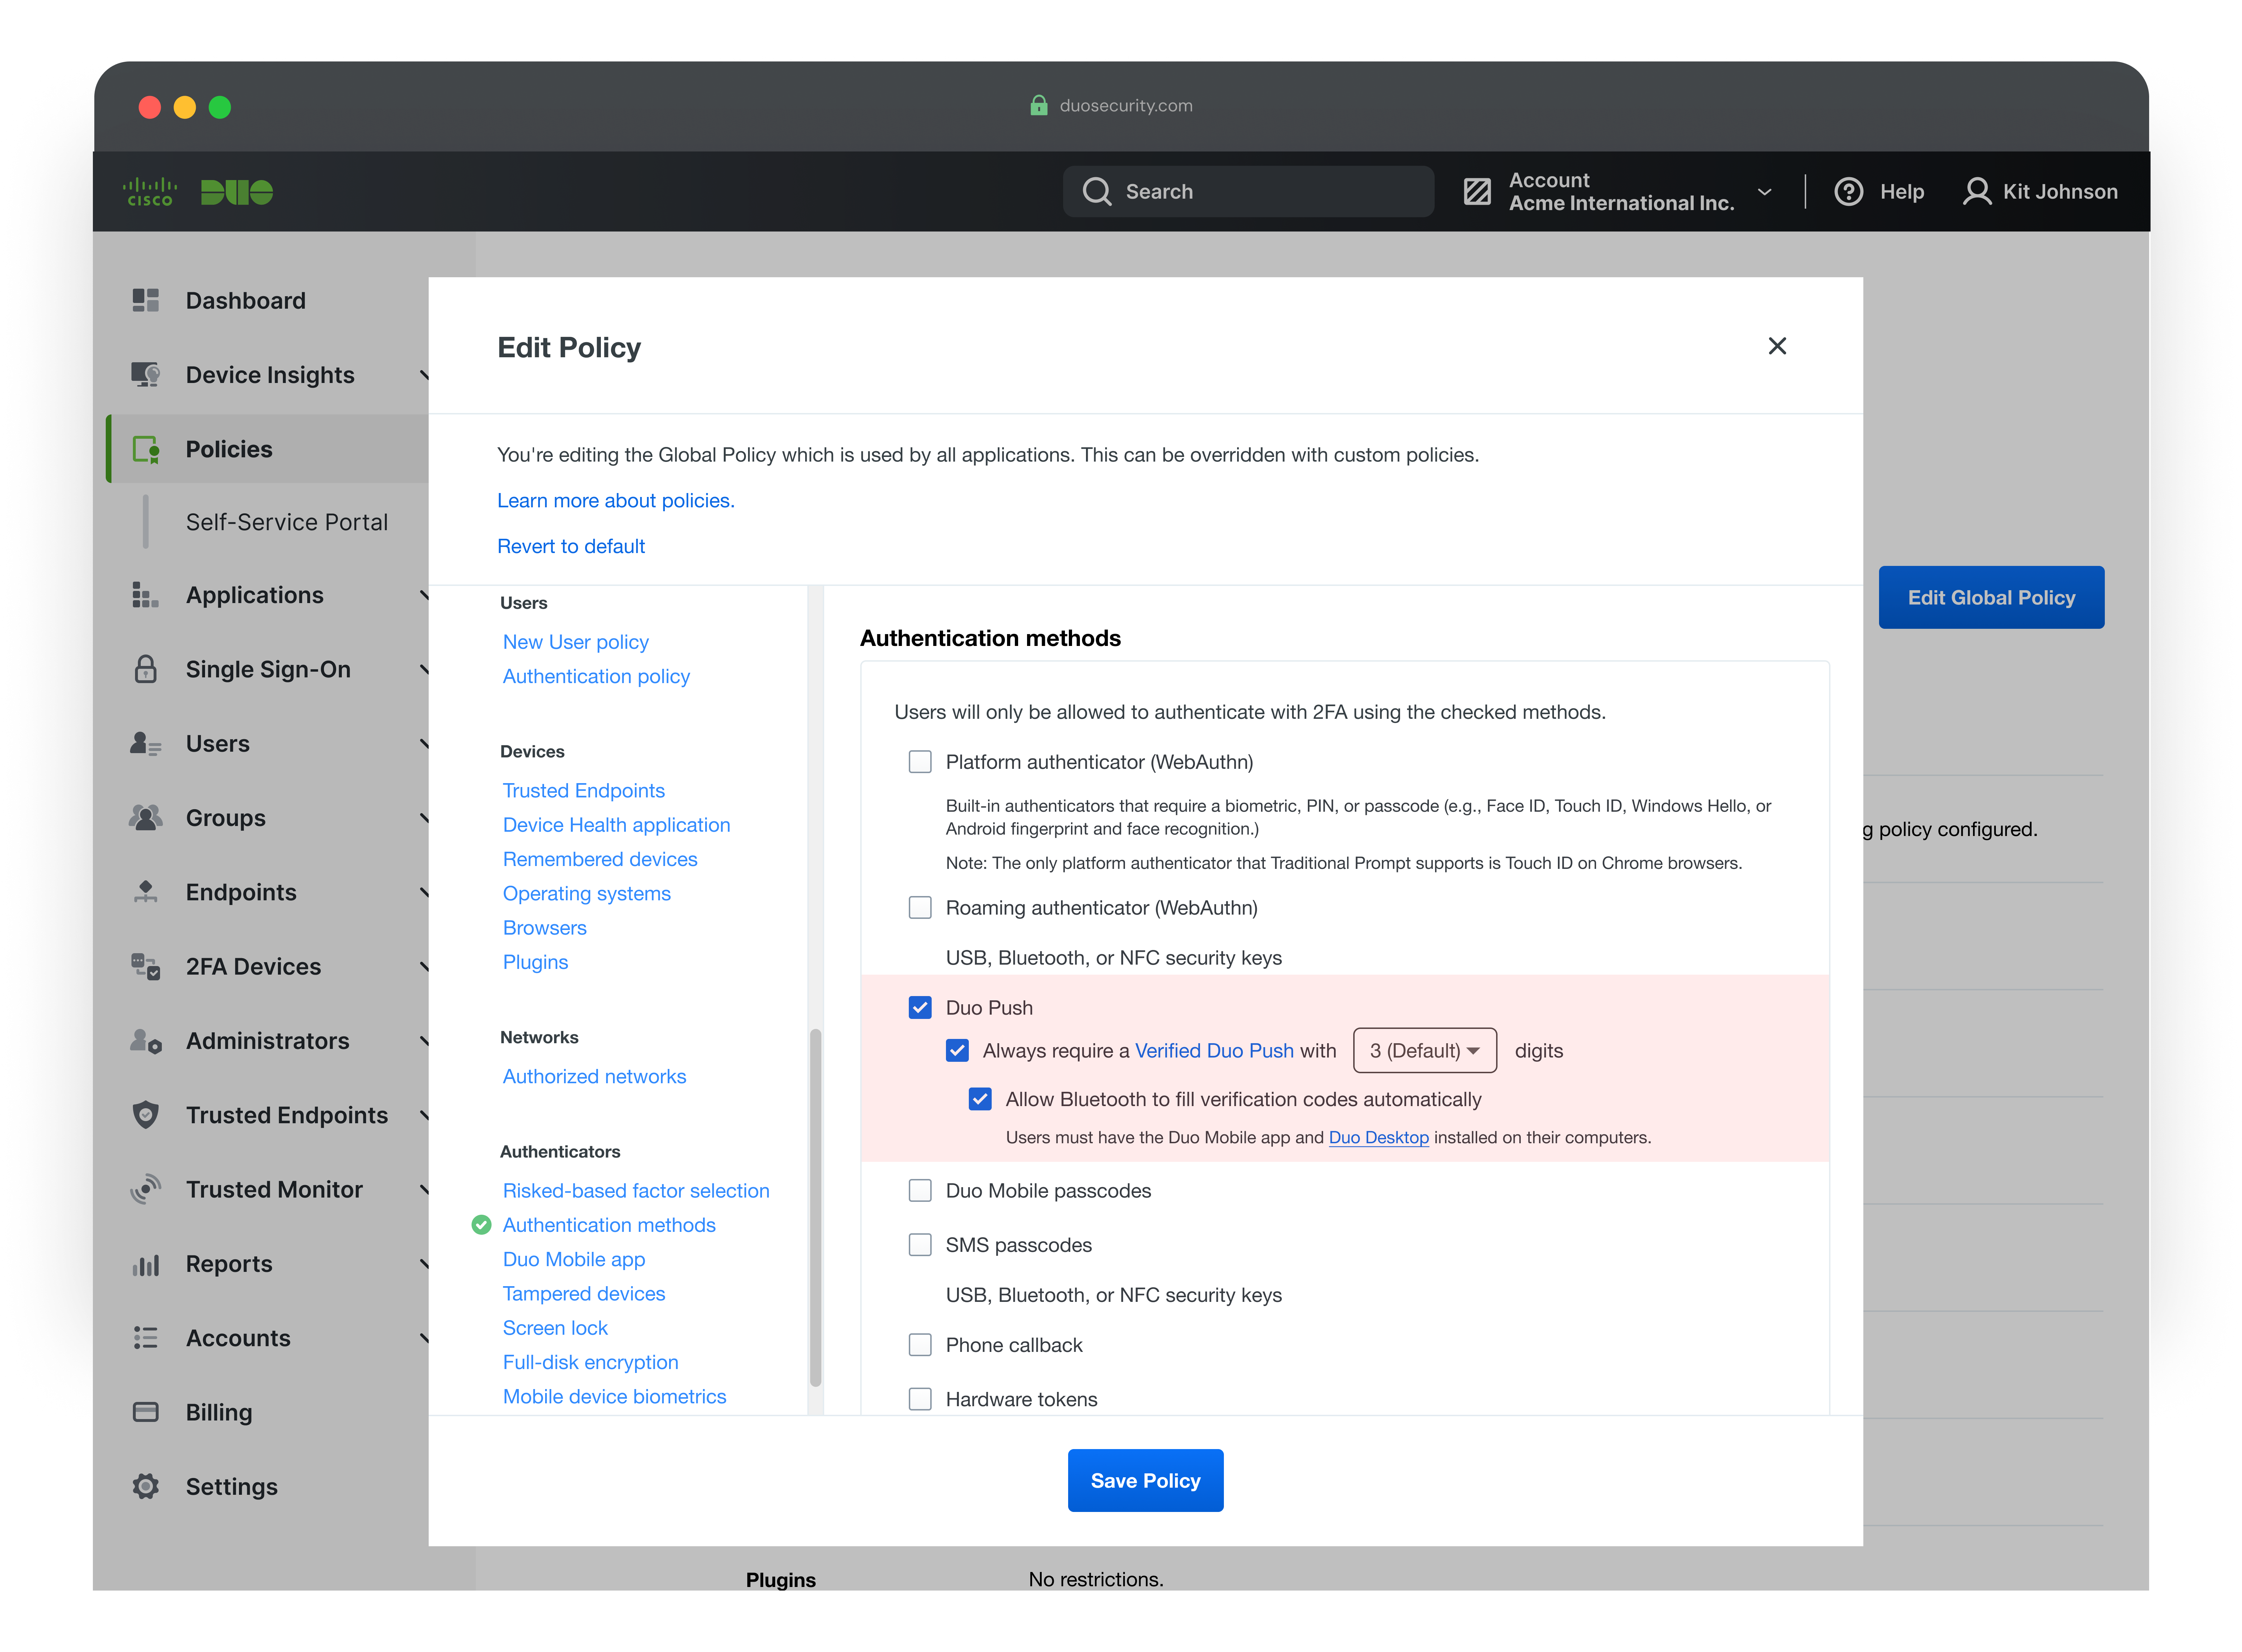Click the Revert to default link

[x=571, y=546]
